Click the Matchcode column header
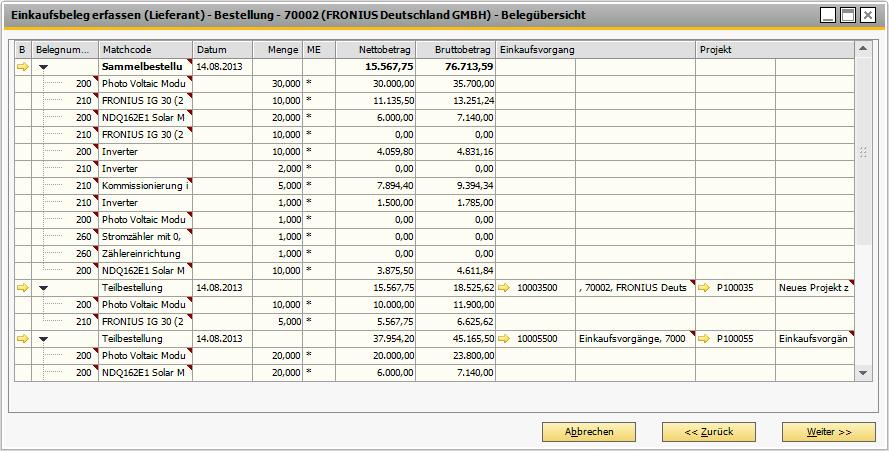The width and height of the screenshot is (889, 451). [x=144, y=49]
